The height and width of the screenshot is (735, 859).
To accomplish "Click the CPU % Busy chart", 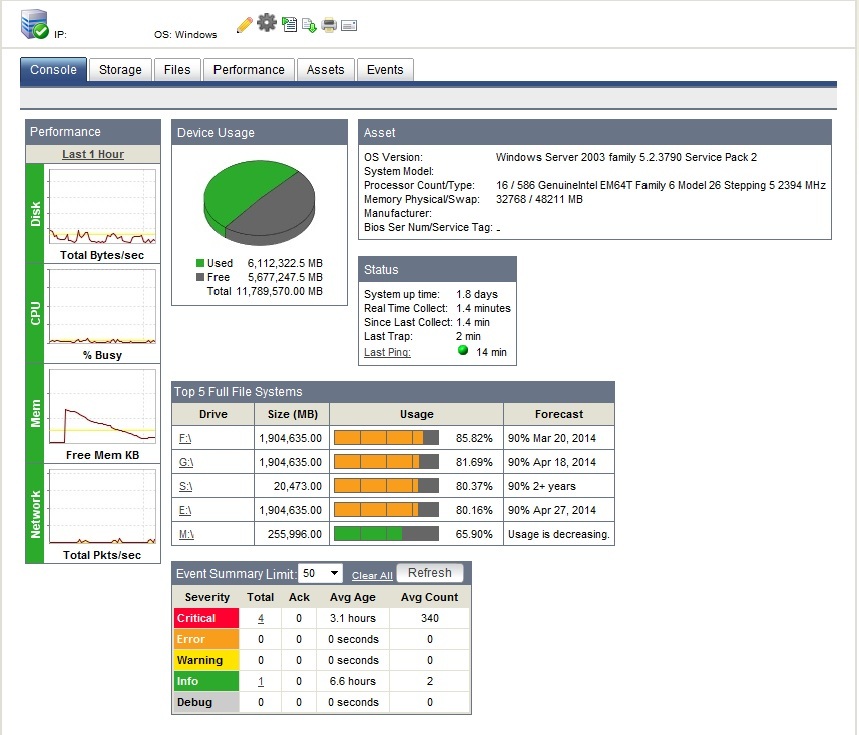I will 102,307.
